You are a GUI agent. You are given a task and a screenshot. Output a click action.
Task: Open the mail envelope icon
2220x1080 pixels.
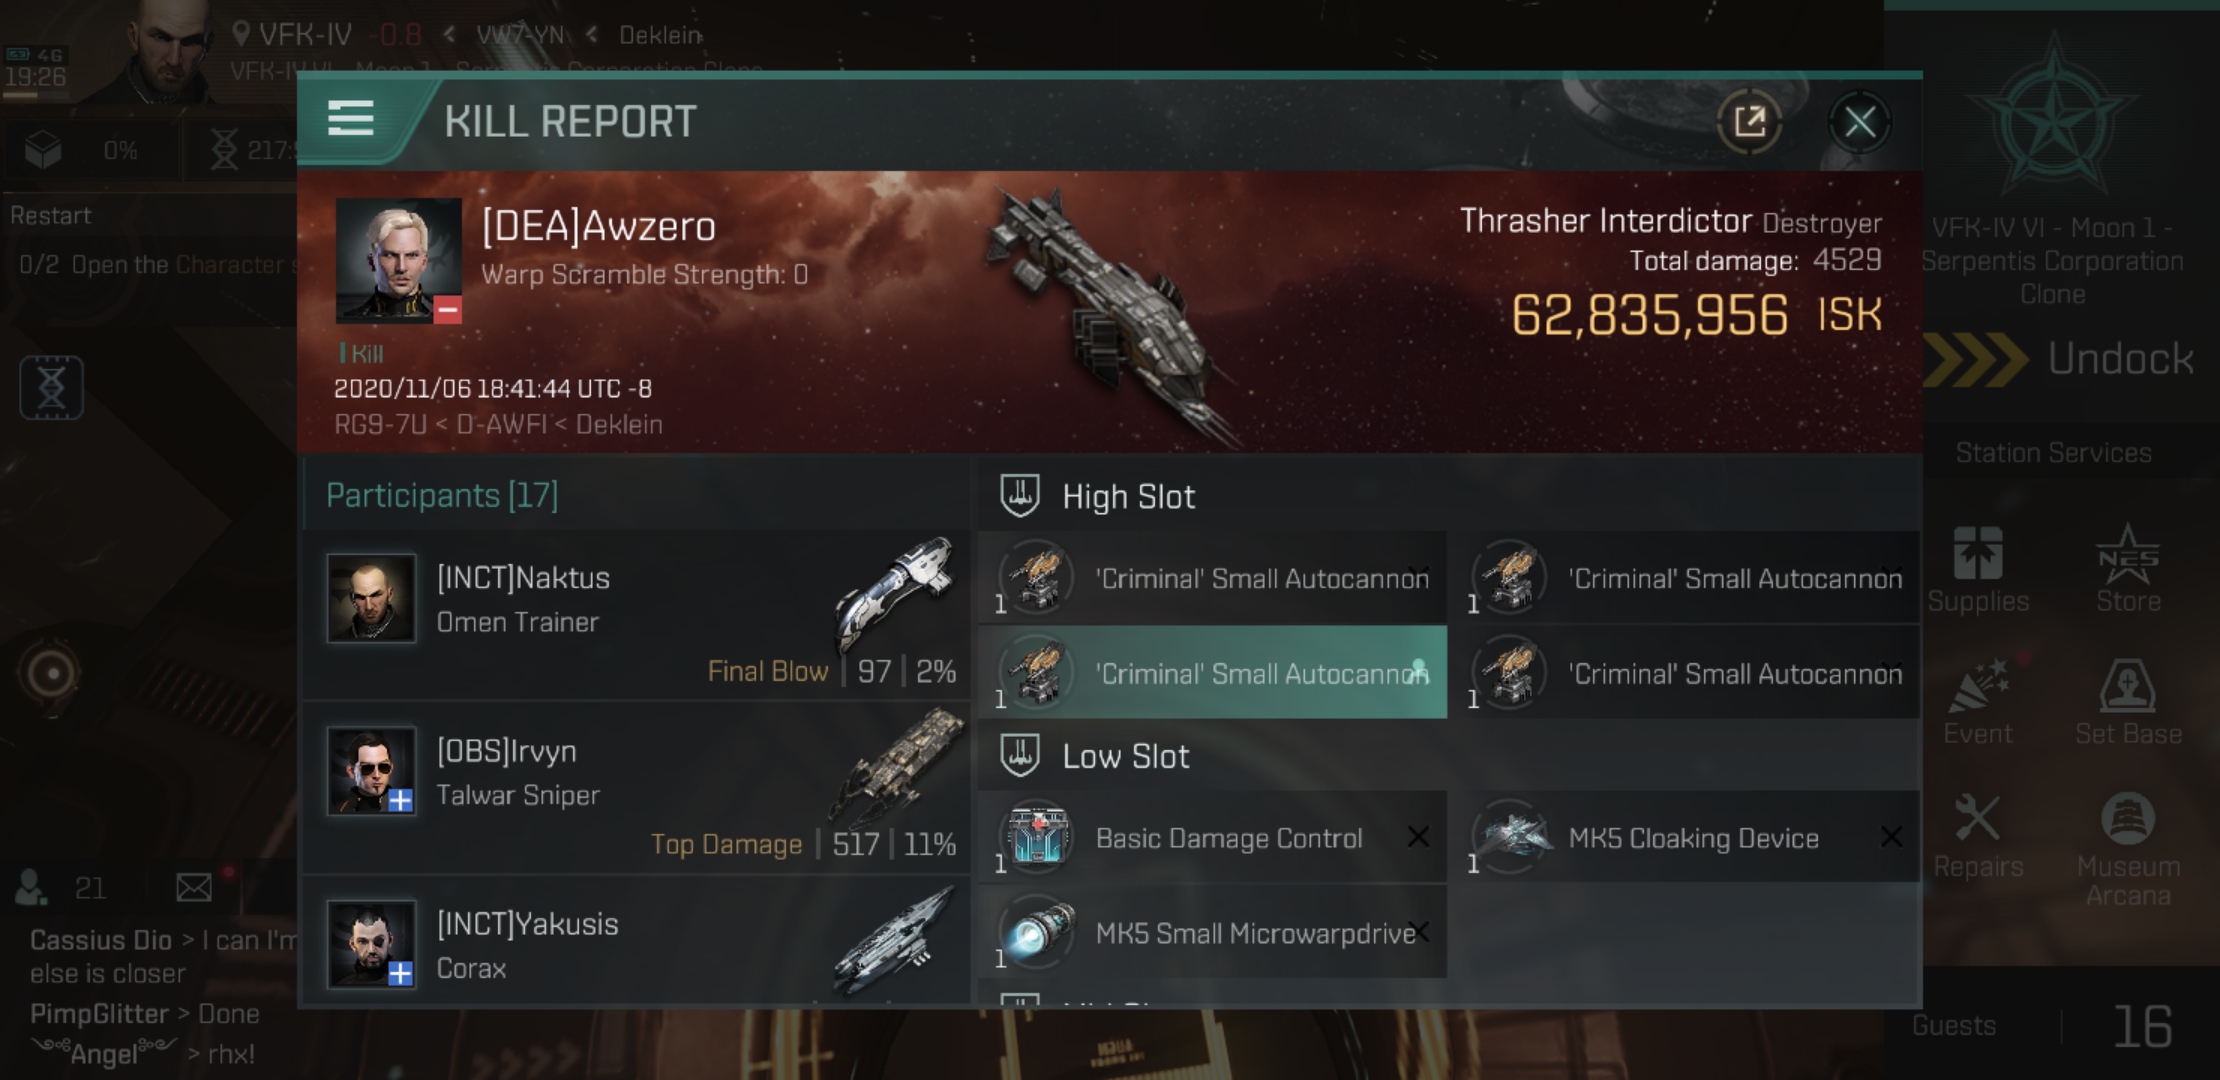pyautogui.click(x=194, y=887)
